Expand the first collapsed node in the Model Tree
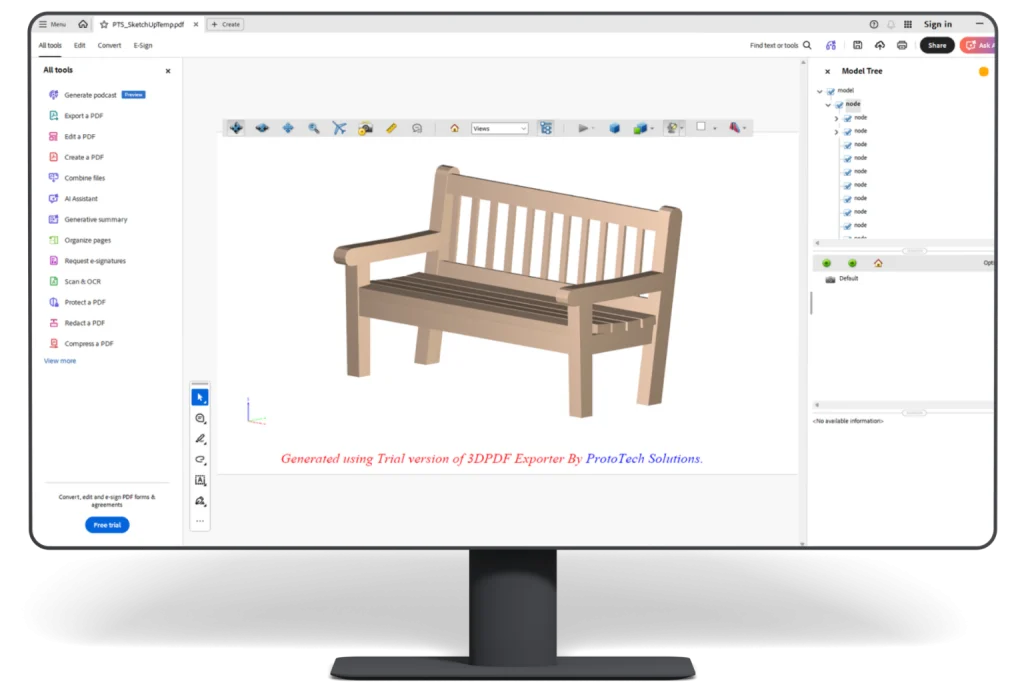 tap(836, 118)
